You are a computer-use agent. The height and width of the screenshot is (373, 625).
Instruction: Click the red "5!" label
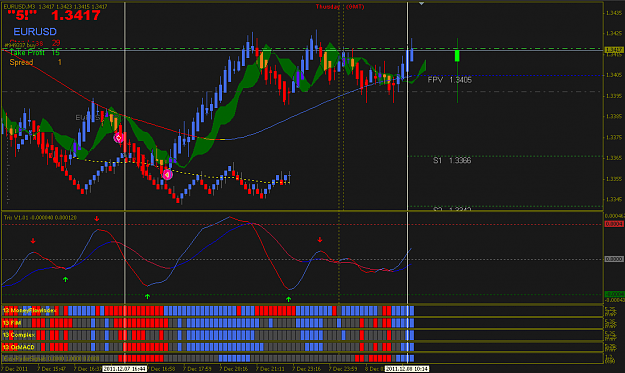(22, 16)
